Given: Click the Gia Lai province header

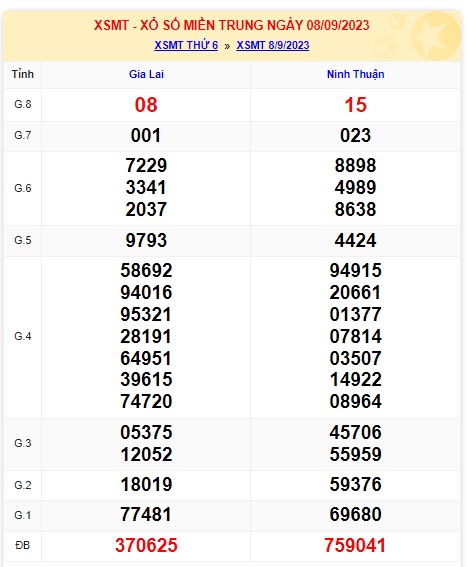Looking at the screenshot, I should pos(146,74).
